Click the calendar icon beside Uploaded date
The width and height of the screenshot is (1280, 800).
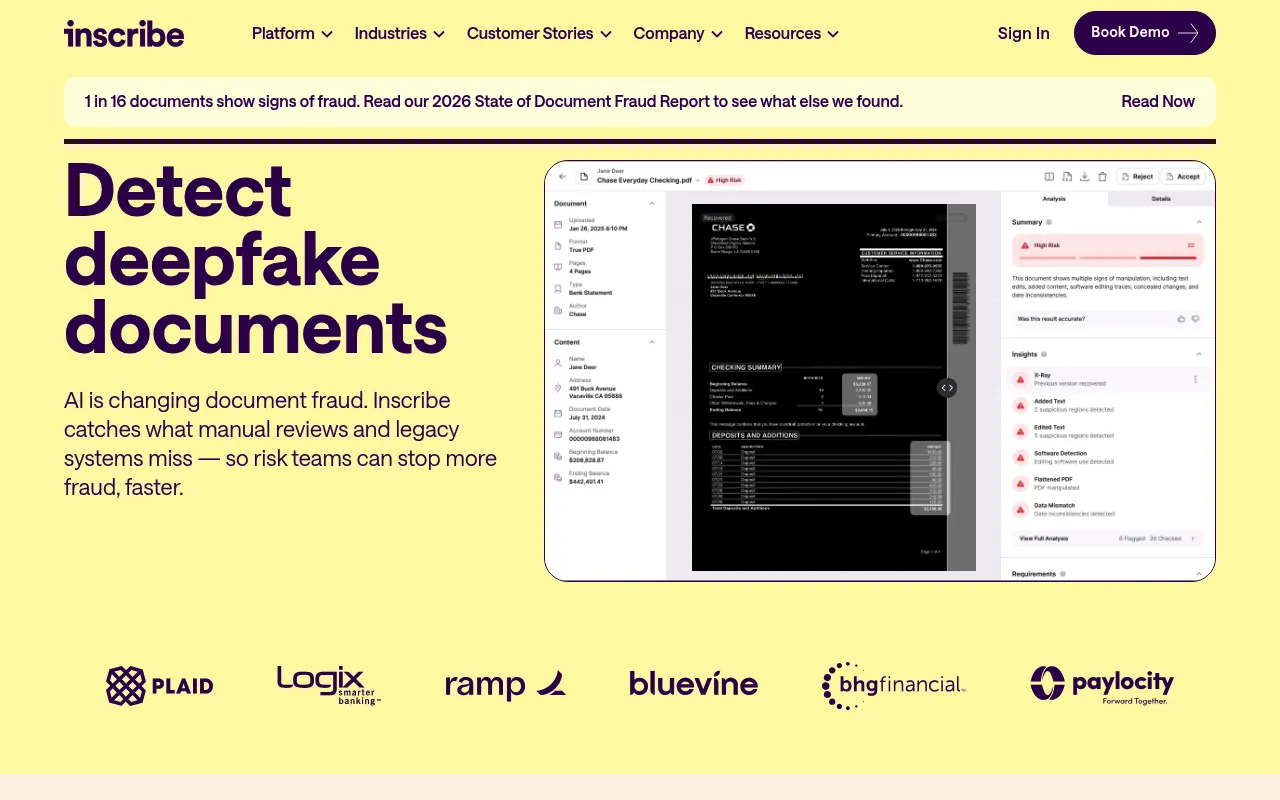[558, 223]
